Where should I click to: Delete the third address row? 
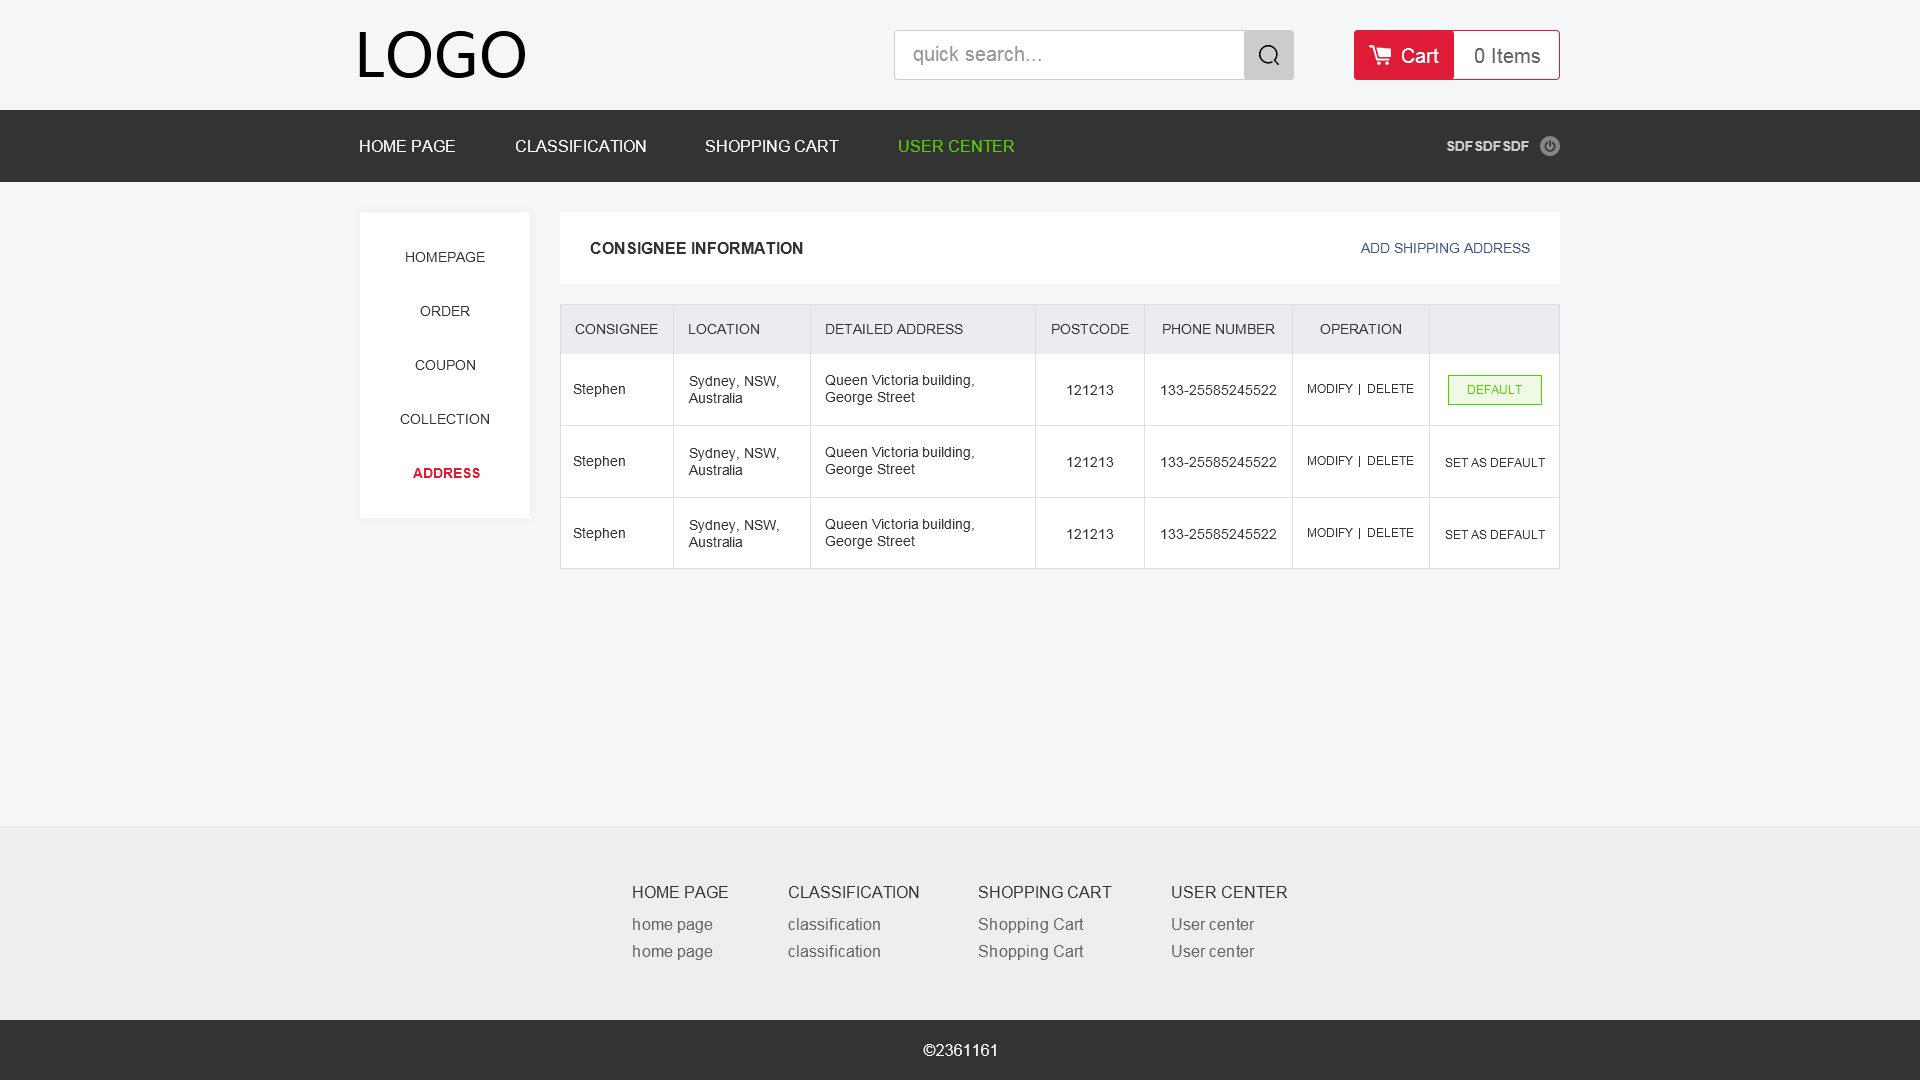coord(1390,533)
